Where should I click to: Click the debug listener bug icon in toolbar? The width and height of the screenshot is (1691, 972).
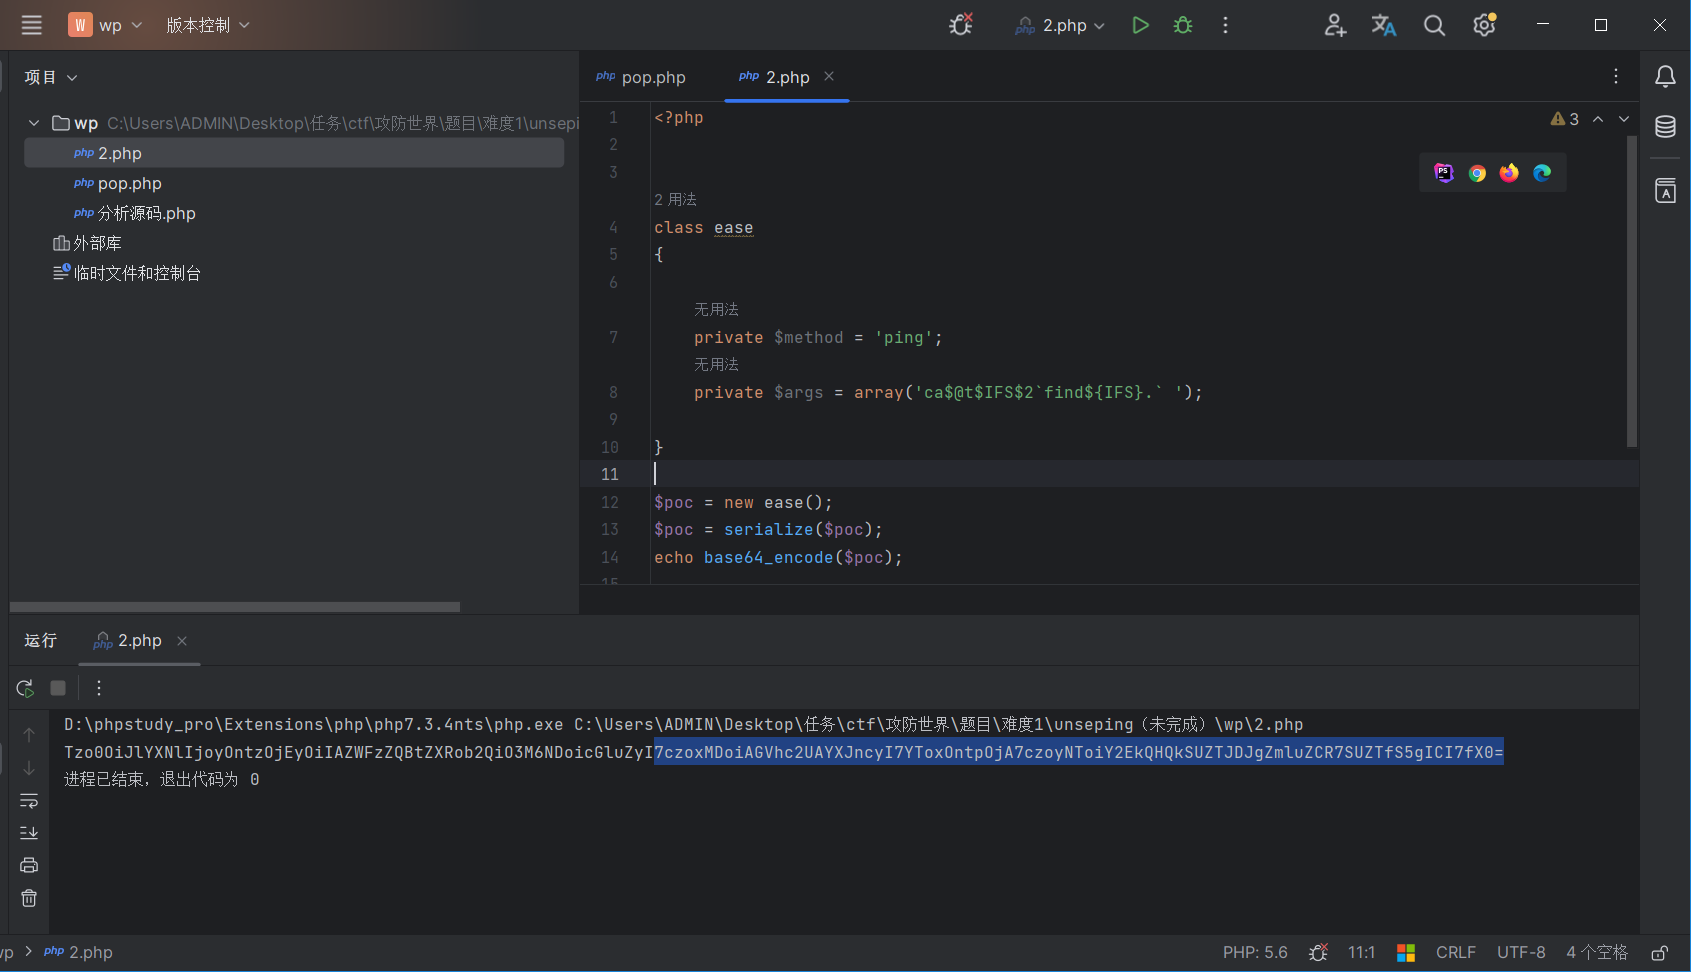[x=961, y=25]
